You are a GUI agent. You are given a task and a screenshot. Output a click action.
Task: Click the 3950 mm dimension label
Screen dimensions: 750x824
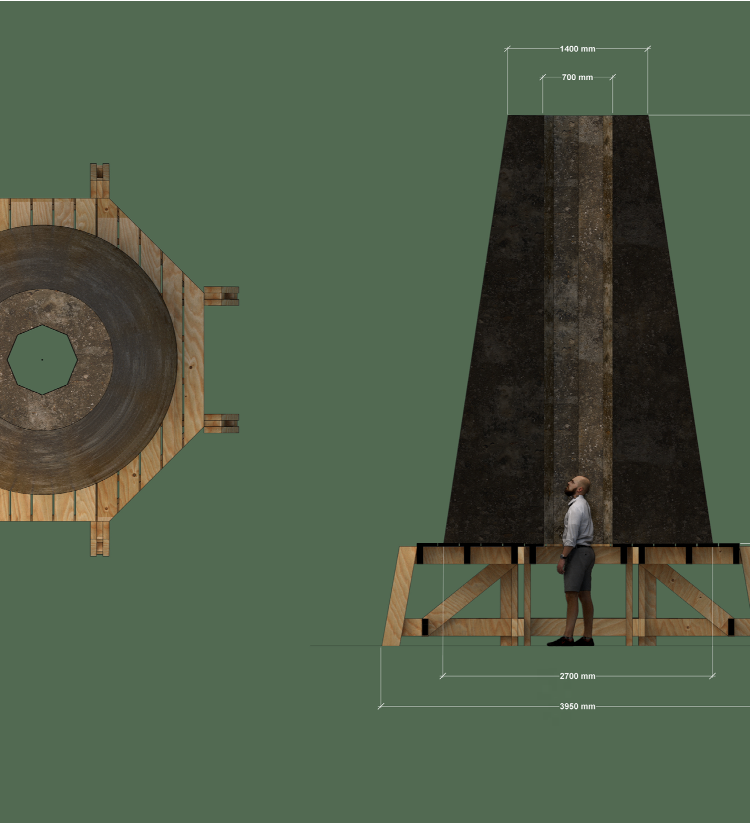pos(577,706)
